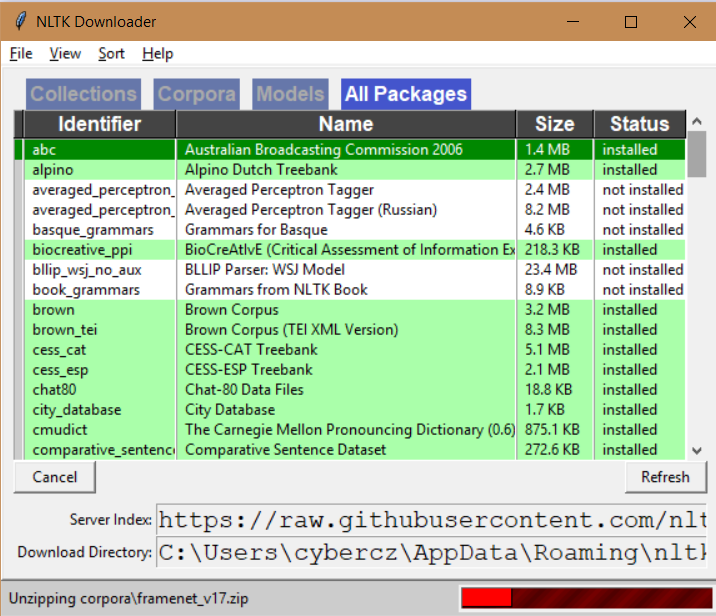Image resolution: width=716 pixels, height=616 pixels.
Task: Click the NLTK feather icon in title bar
Action: [20, 21]
